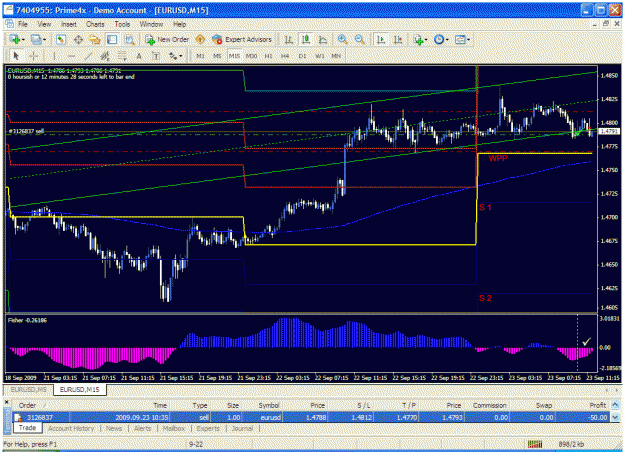Switch to M5 timeframe

(x=217, y=56)
